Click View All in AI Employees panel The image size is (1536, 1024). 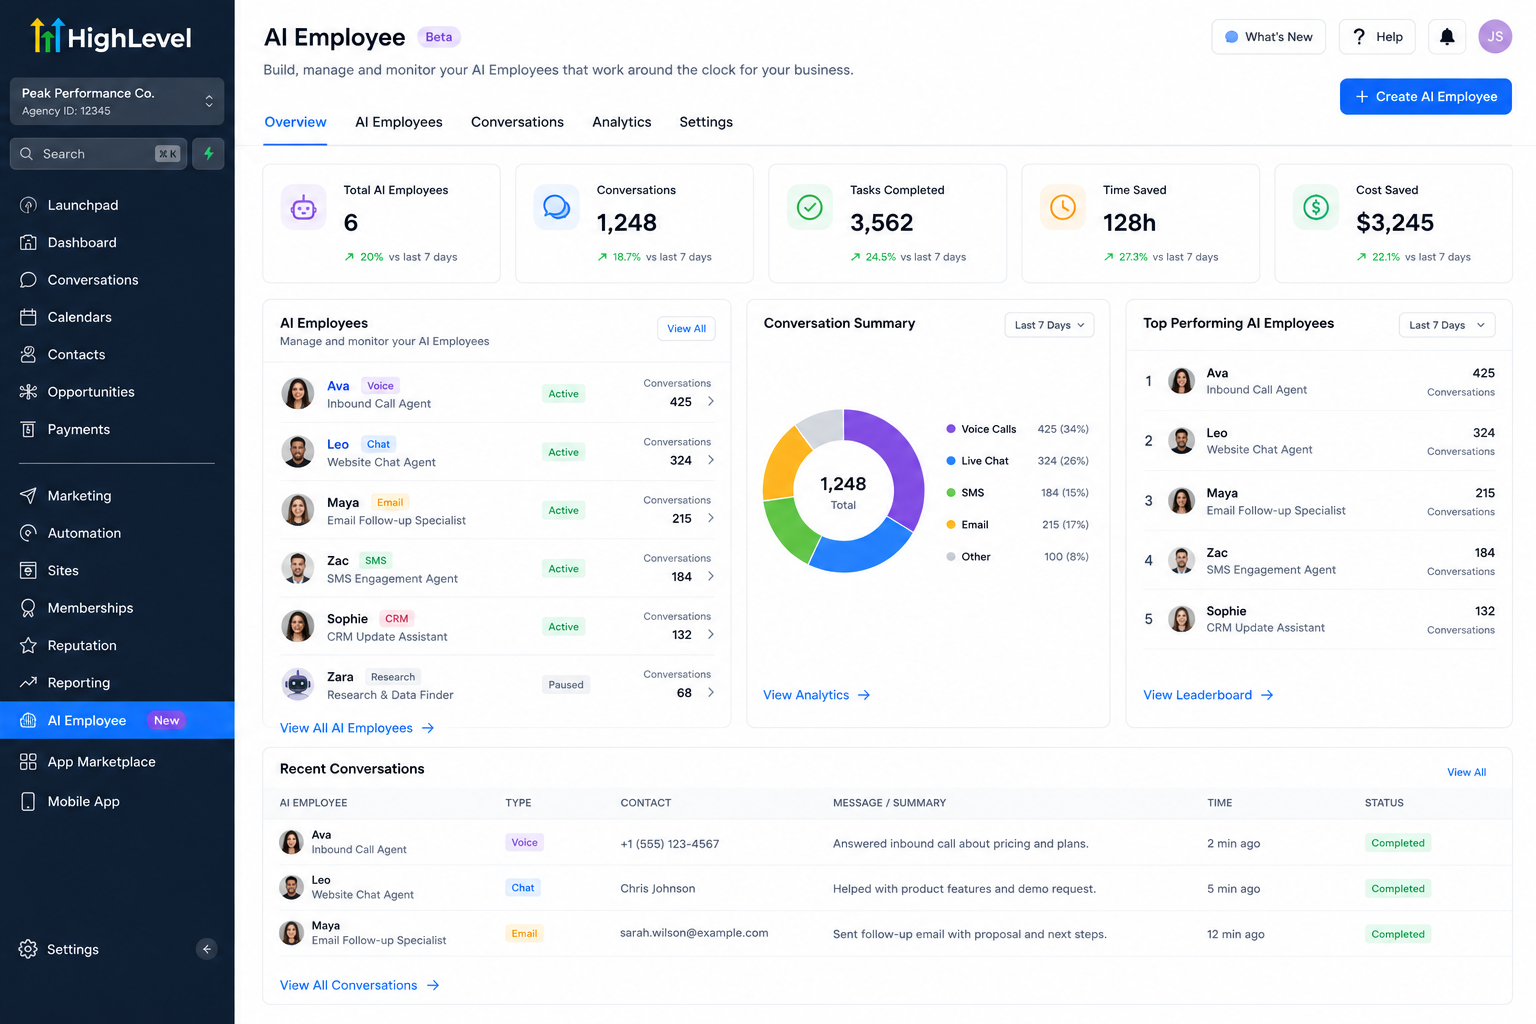tap(686, 328)
